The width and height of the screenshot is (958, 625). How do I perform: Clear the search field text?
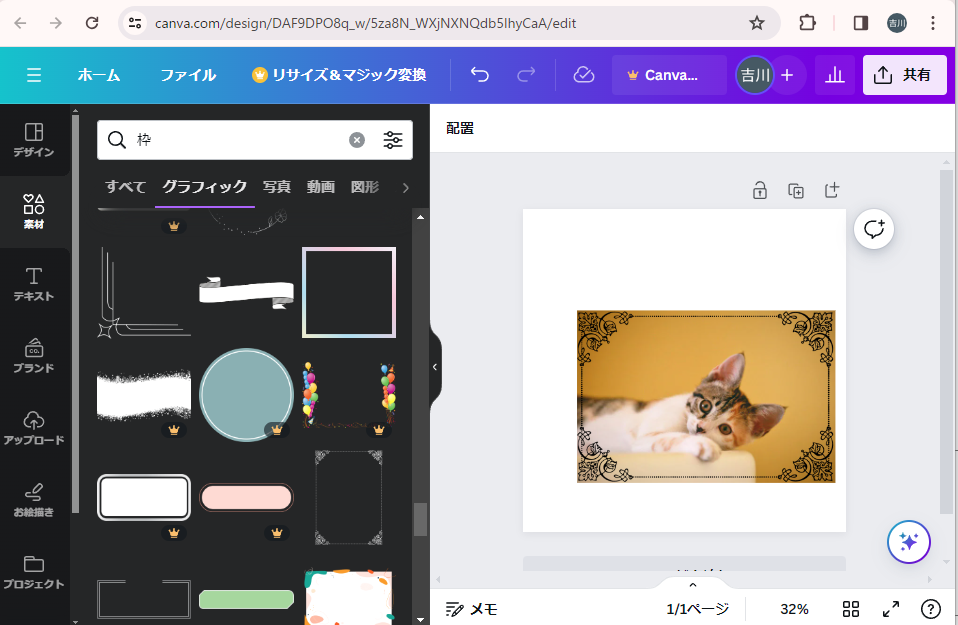pyautogui.click(x=357, y=140)
